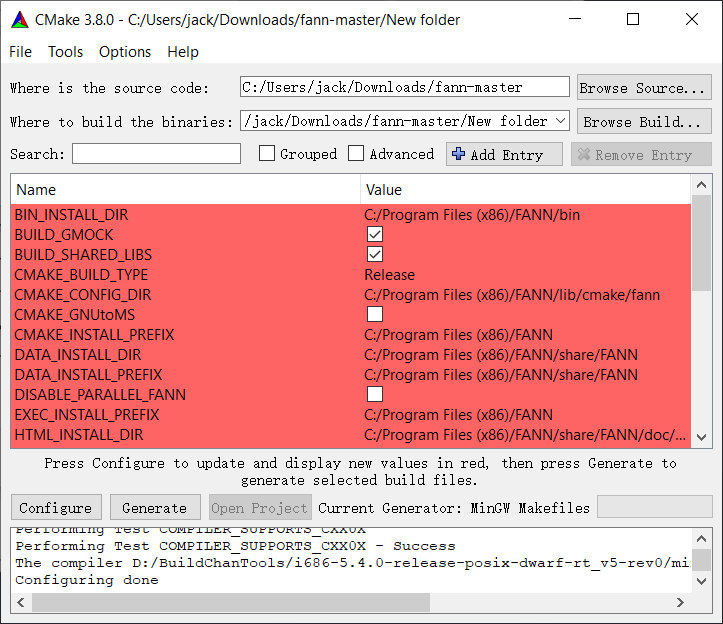Screen dimensions: 723x624
Task: Click the CMake logo icon in title bar
Action: [19, 19]
